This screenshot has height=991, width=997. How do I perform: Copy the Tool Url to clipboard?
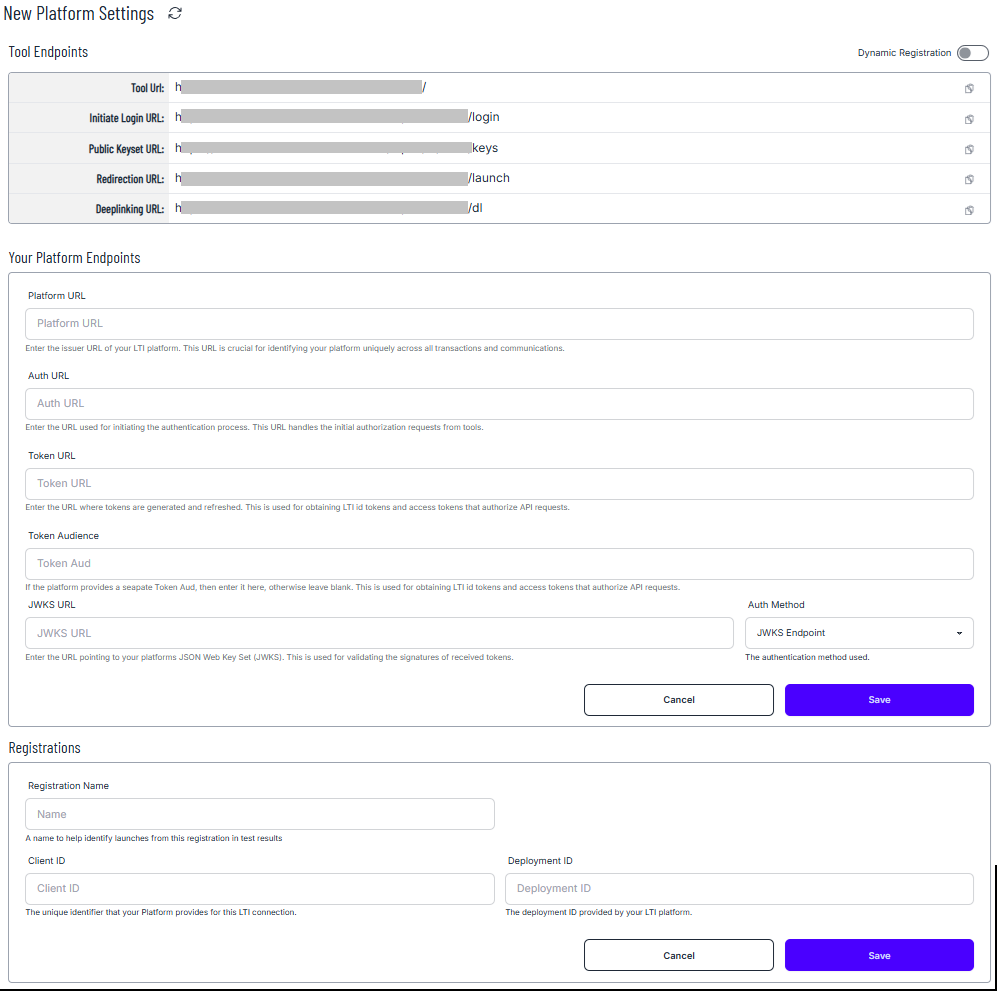pos(968,88)
